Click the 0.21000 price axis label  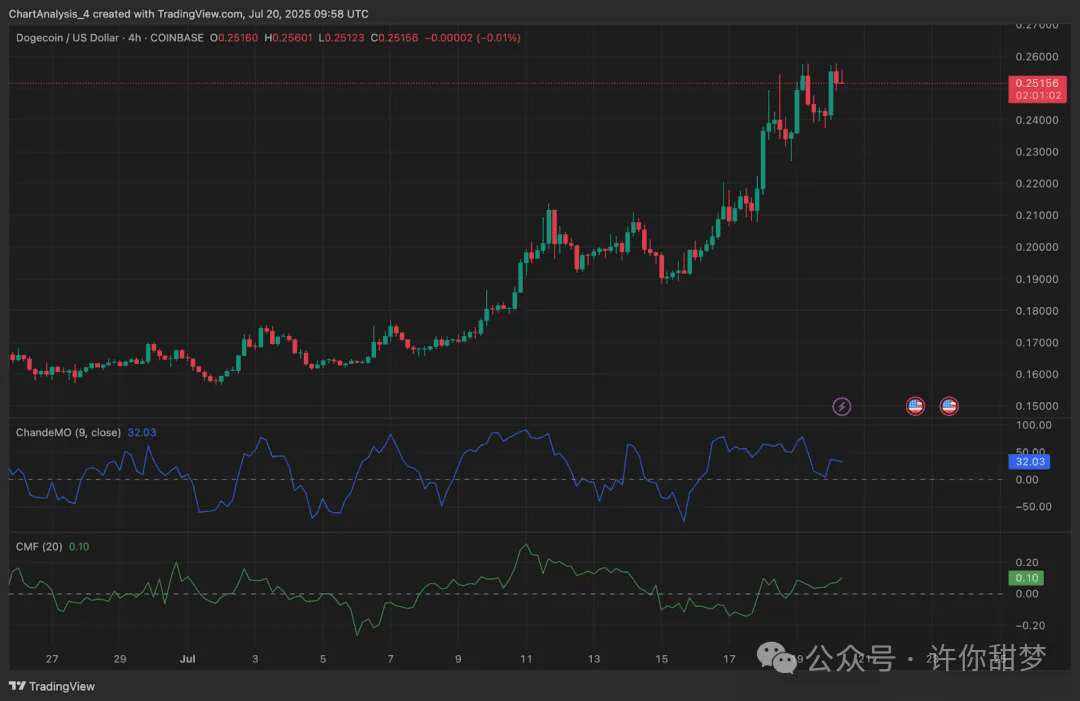(1037, 216)
